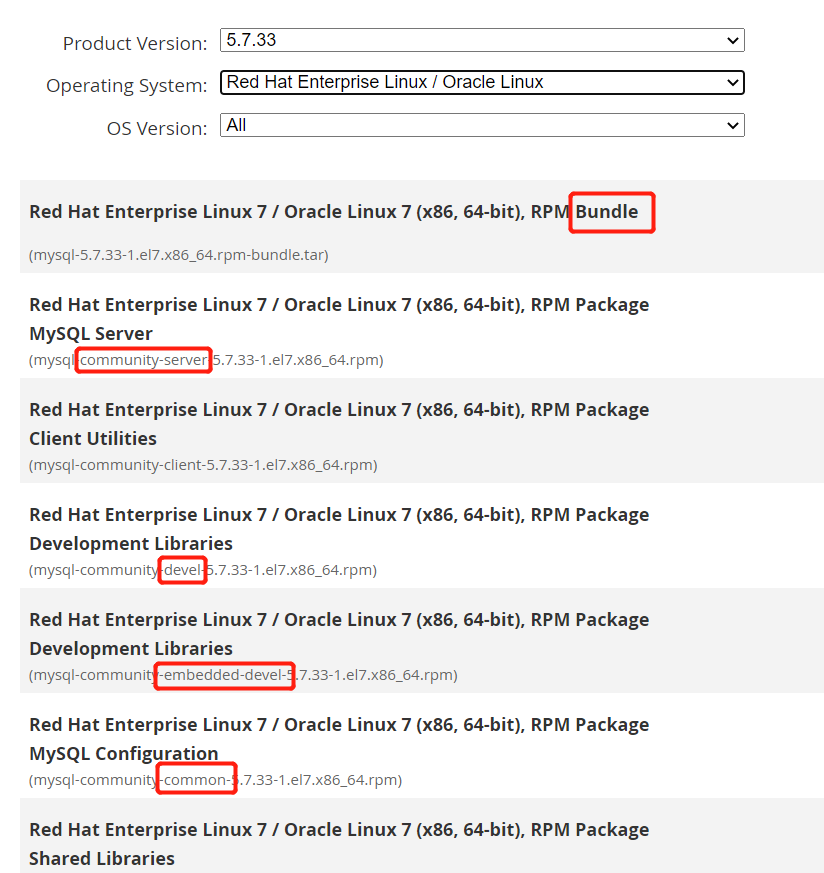Click the mysql-community-embedded-devel rpm filename
Viewport: 824px width, 873px height.
tap(243, 675)
